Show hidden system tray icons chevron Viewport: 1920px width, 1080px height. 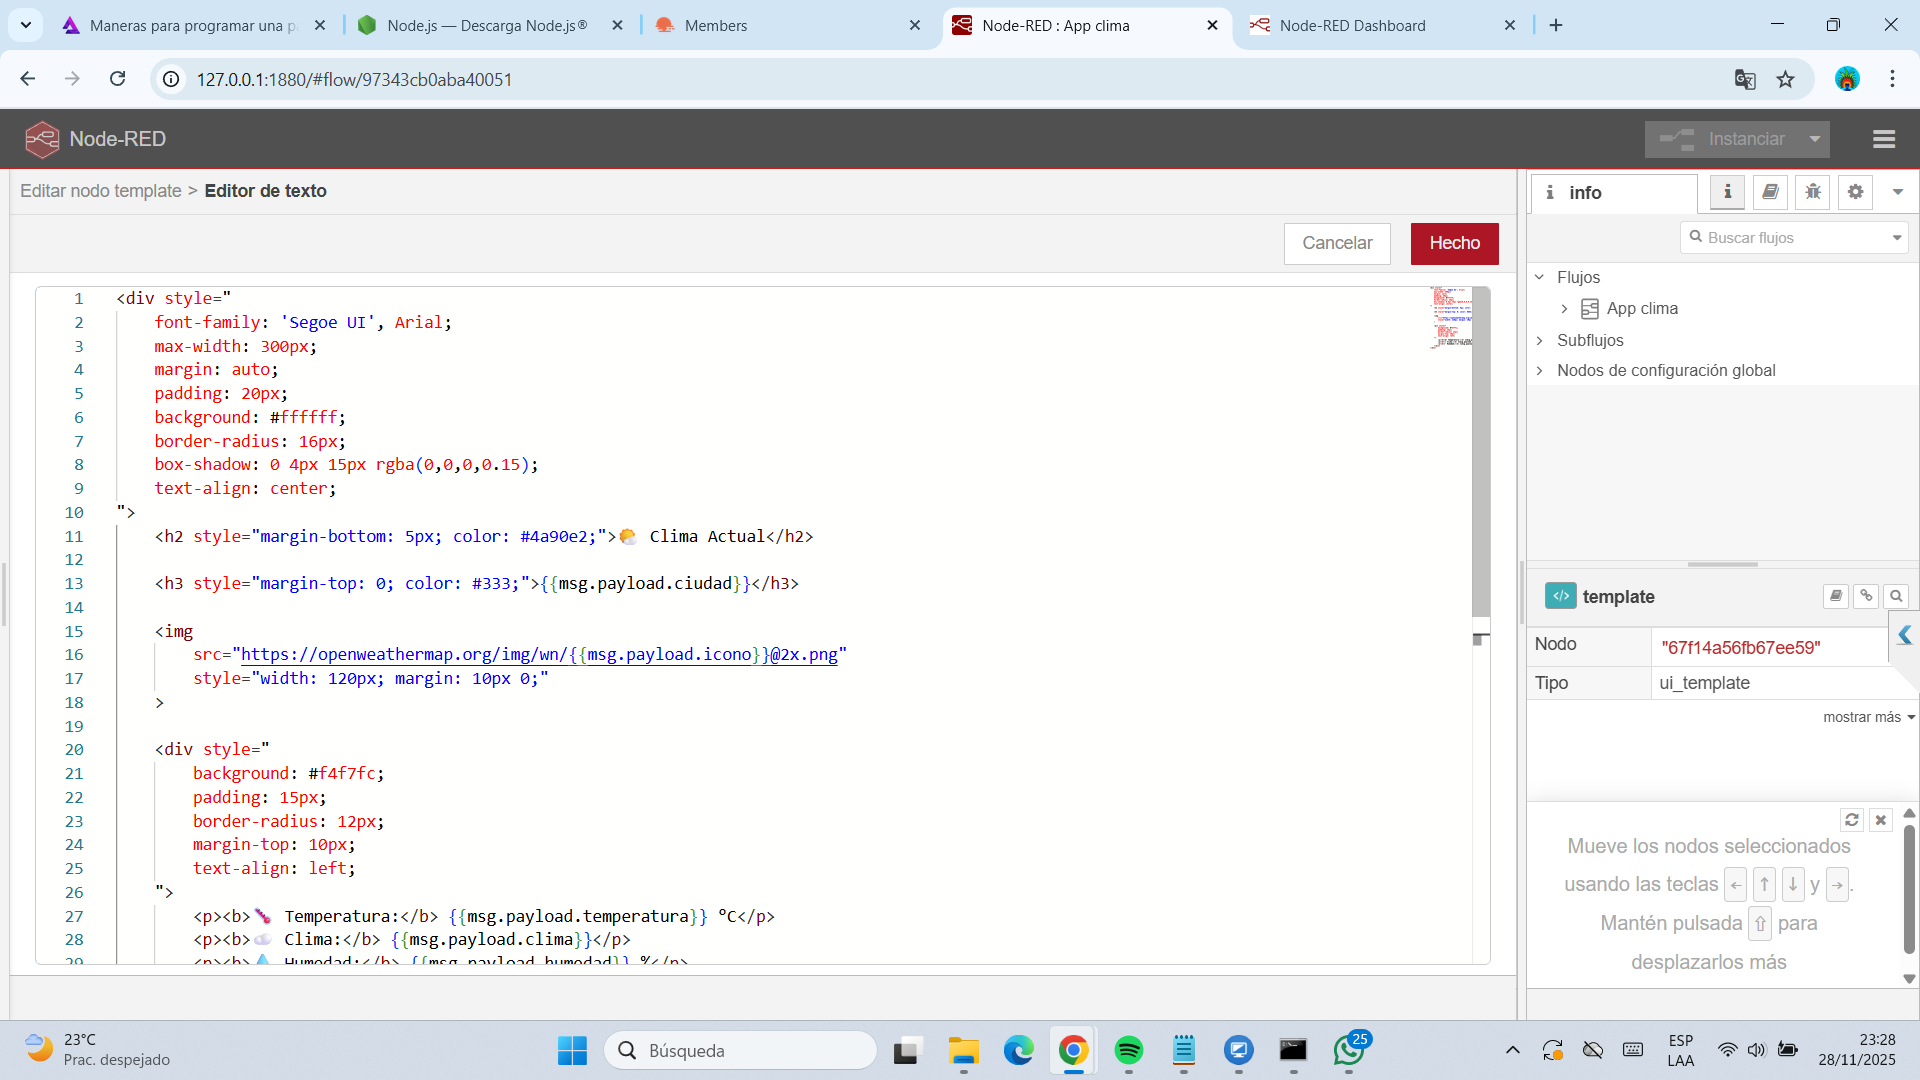click(1513, 1050)
